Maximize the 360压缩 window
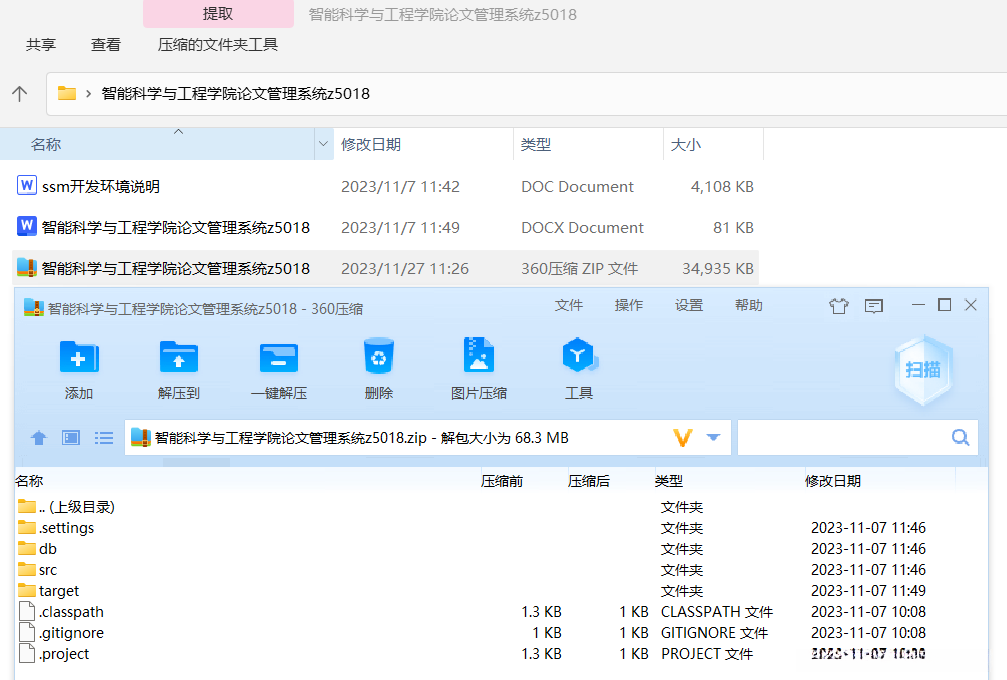Image resolution: width=1007 pixels, height=680 pixels. [944, 305]
